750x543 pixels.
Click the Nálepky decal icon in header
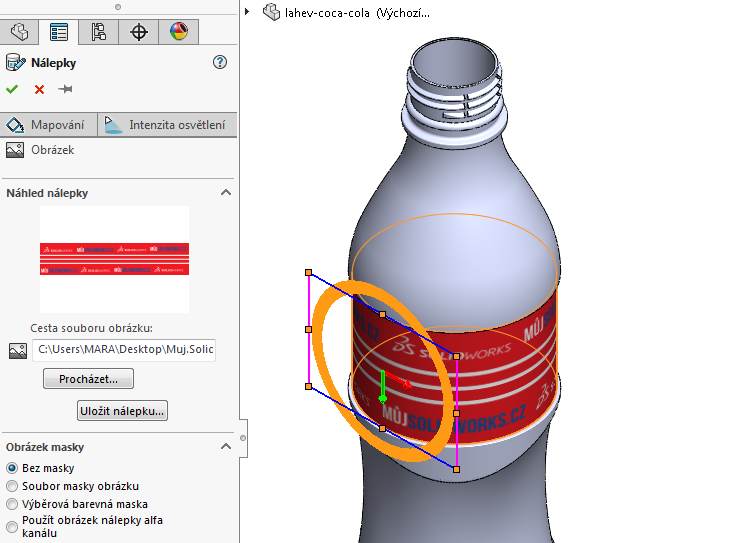(15, 63)
